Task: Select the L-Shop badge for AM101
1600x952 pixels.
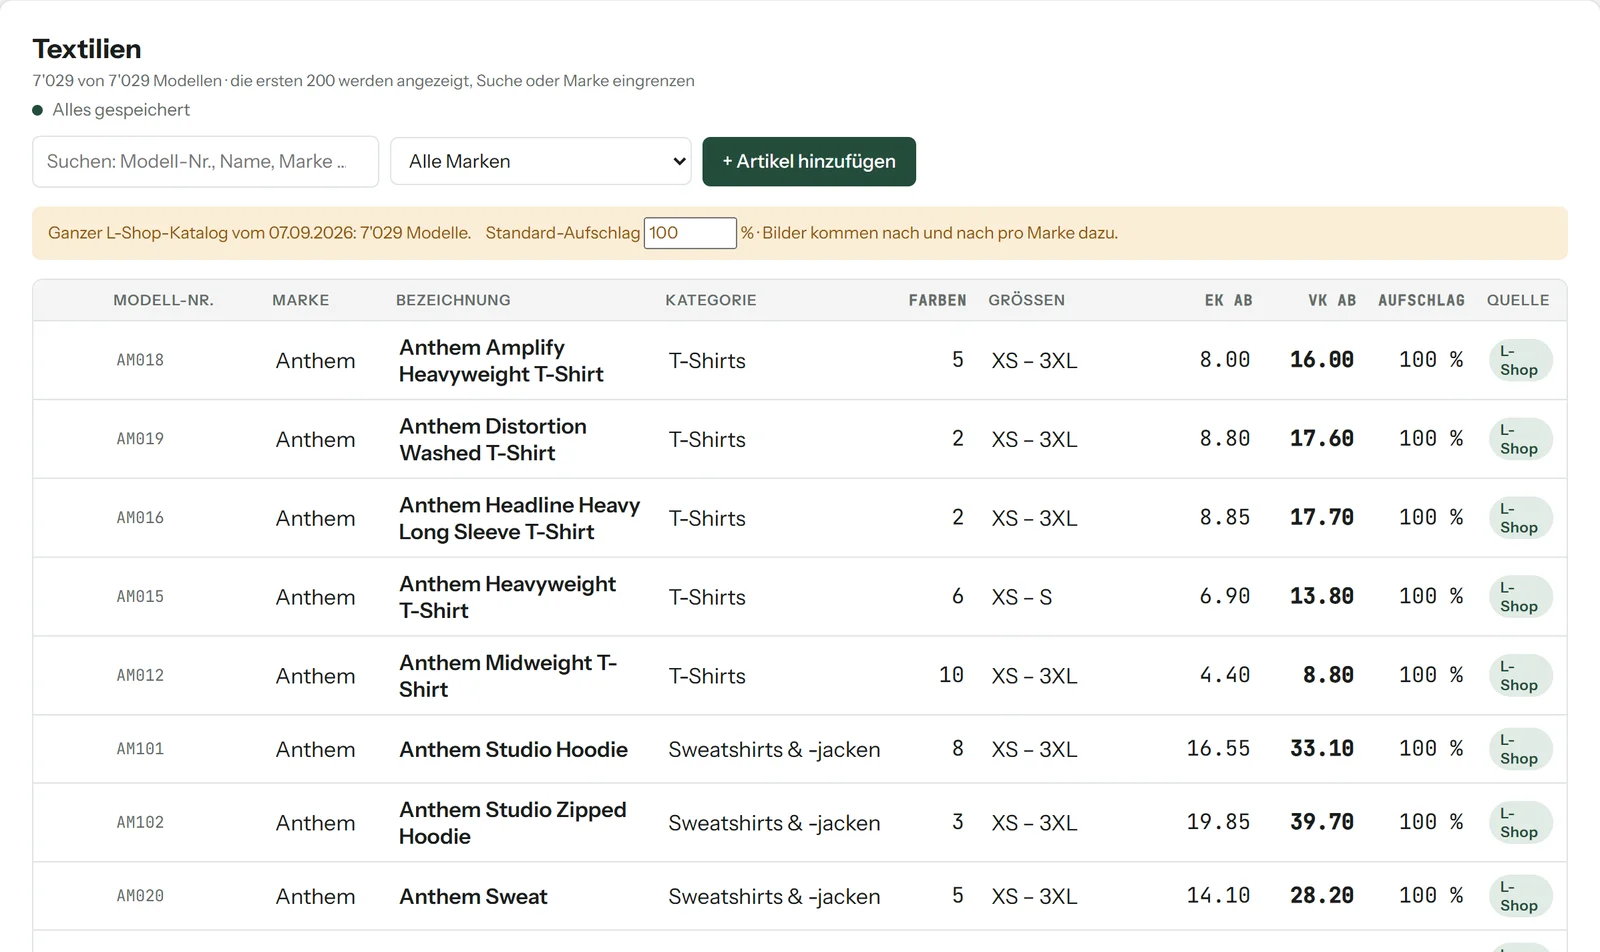Action: point(1520,749)
